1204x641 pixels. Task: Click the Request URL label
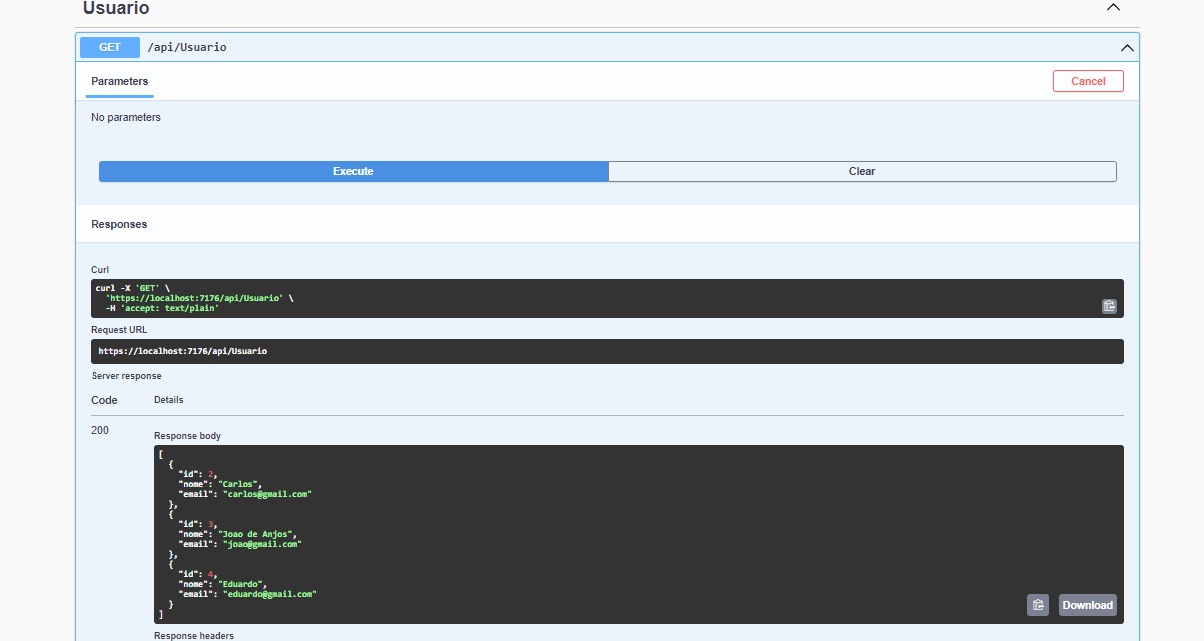118,329
